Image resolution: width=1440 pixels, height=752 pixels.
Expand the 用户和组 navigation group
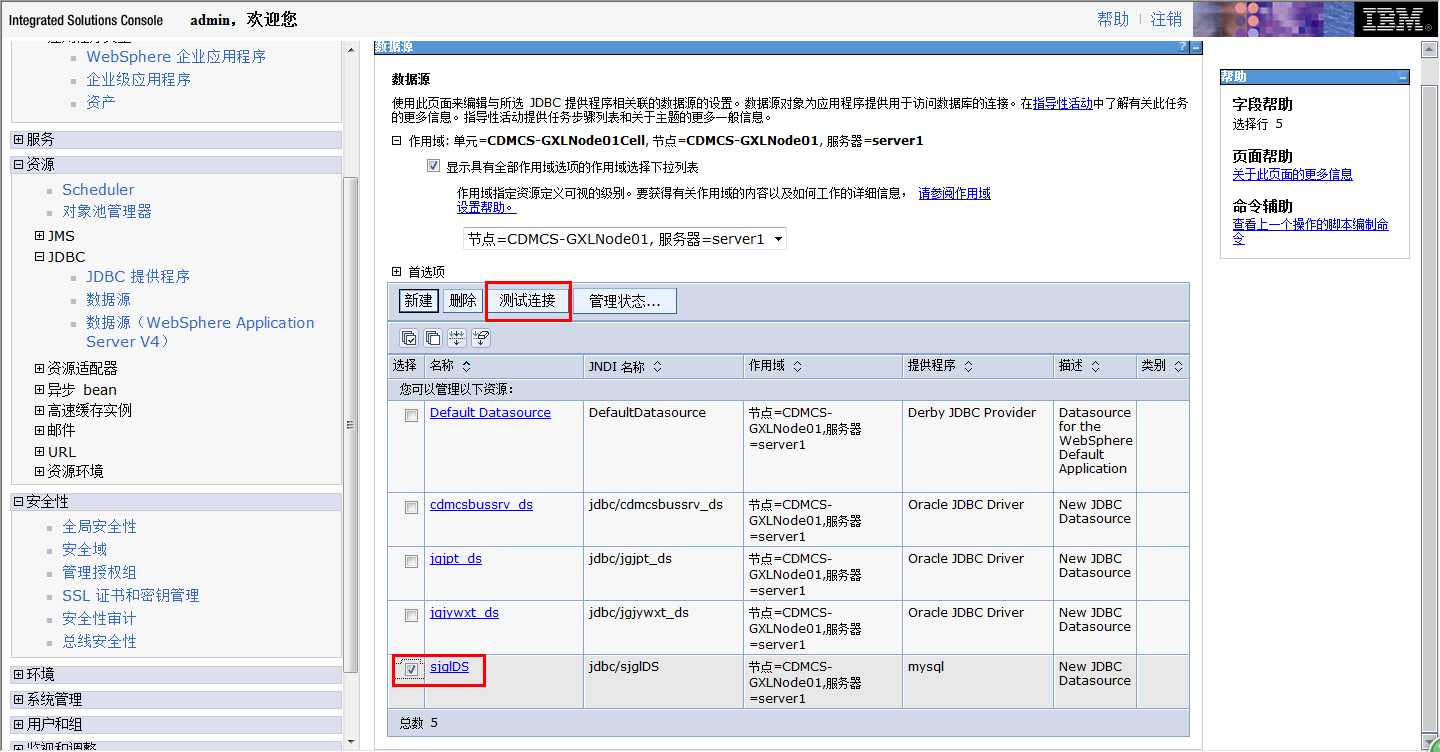click(19, 725)
